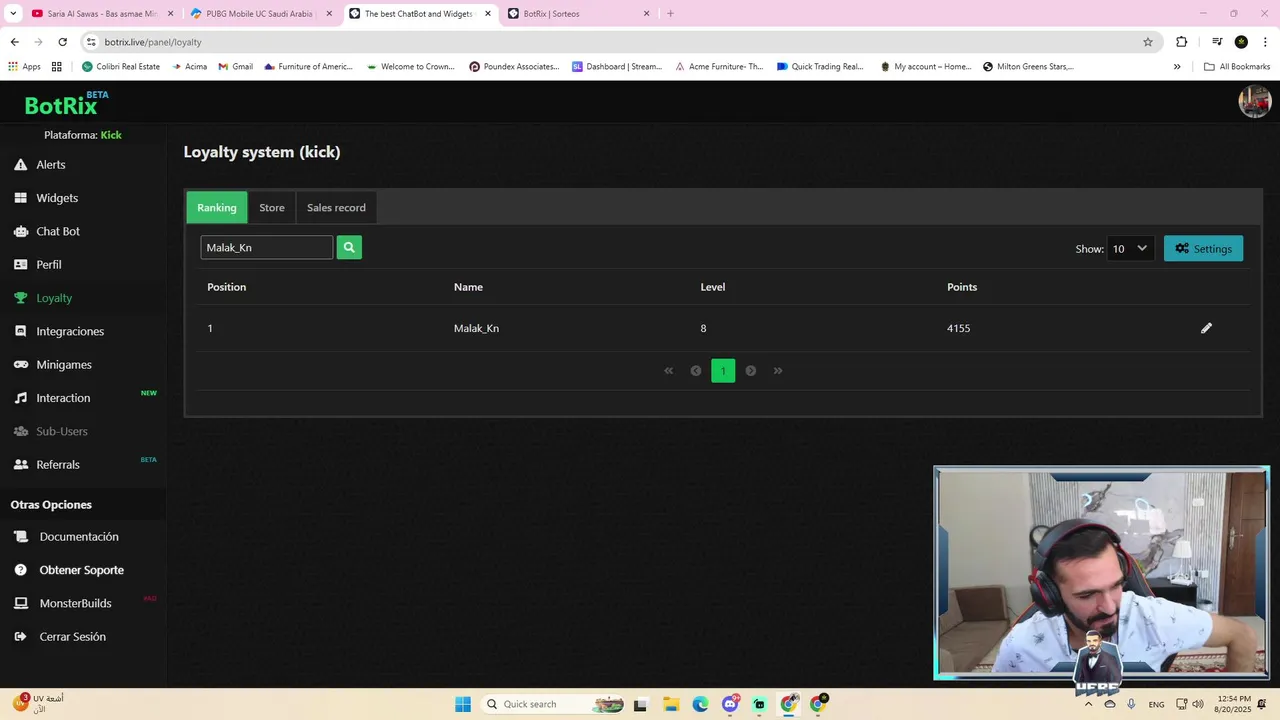This screenshot has height=720, width=1280.
Task: Click the Level column header
Action: tap(713, 287)
